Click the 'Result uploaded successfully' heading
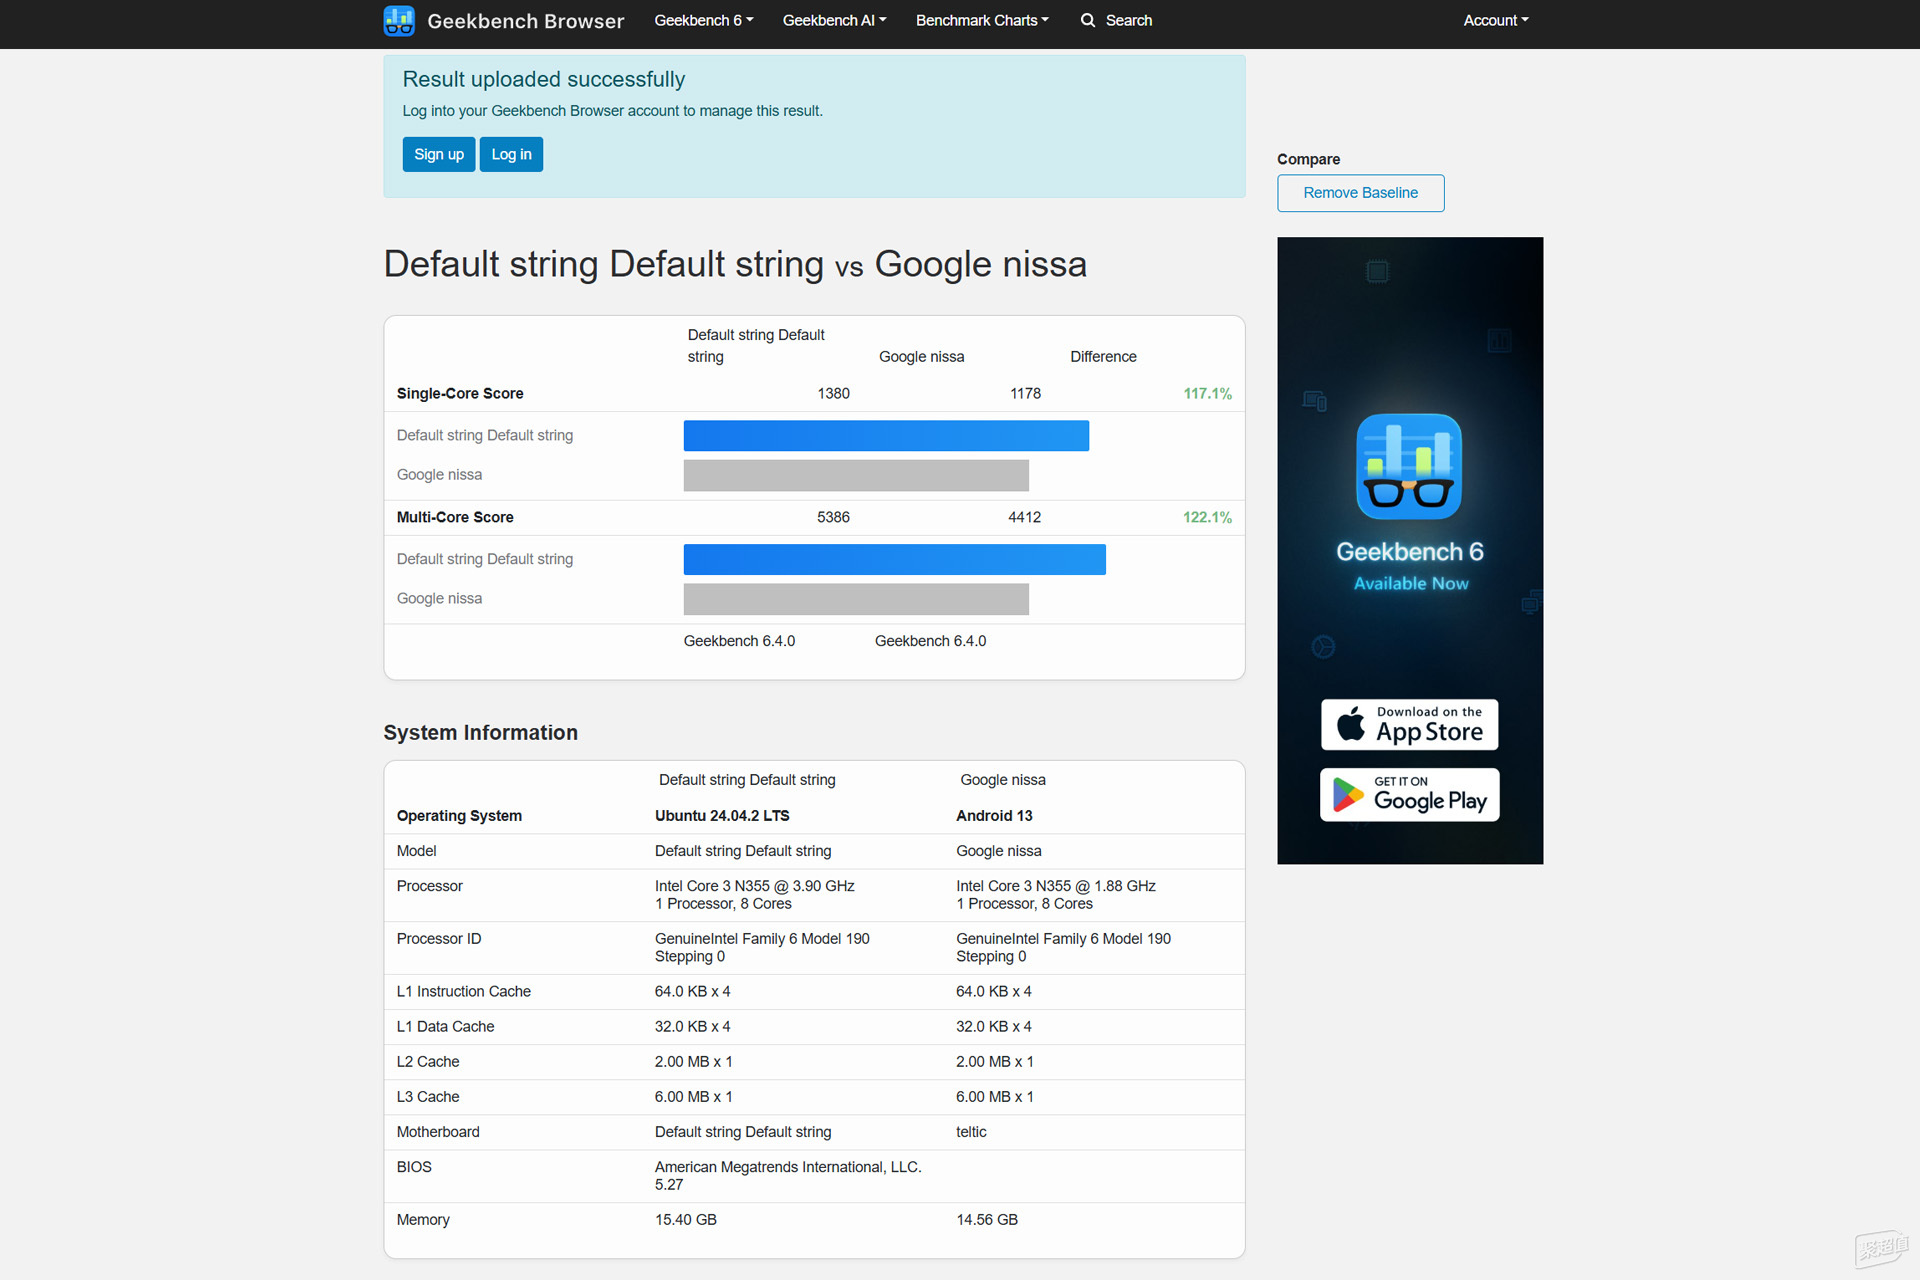Screen dimensions: 1920x1280 click(544, 79)
